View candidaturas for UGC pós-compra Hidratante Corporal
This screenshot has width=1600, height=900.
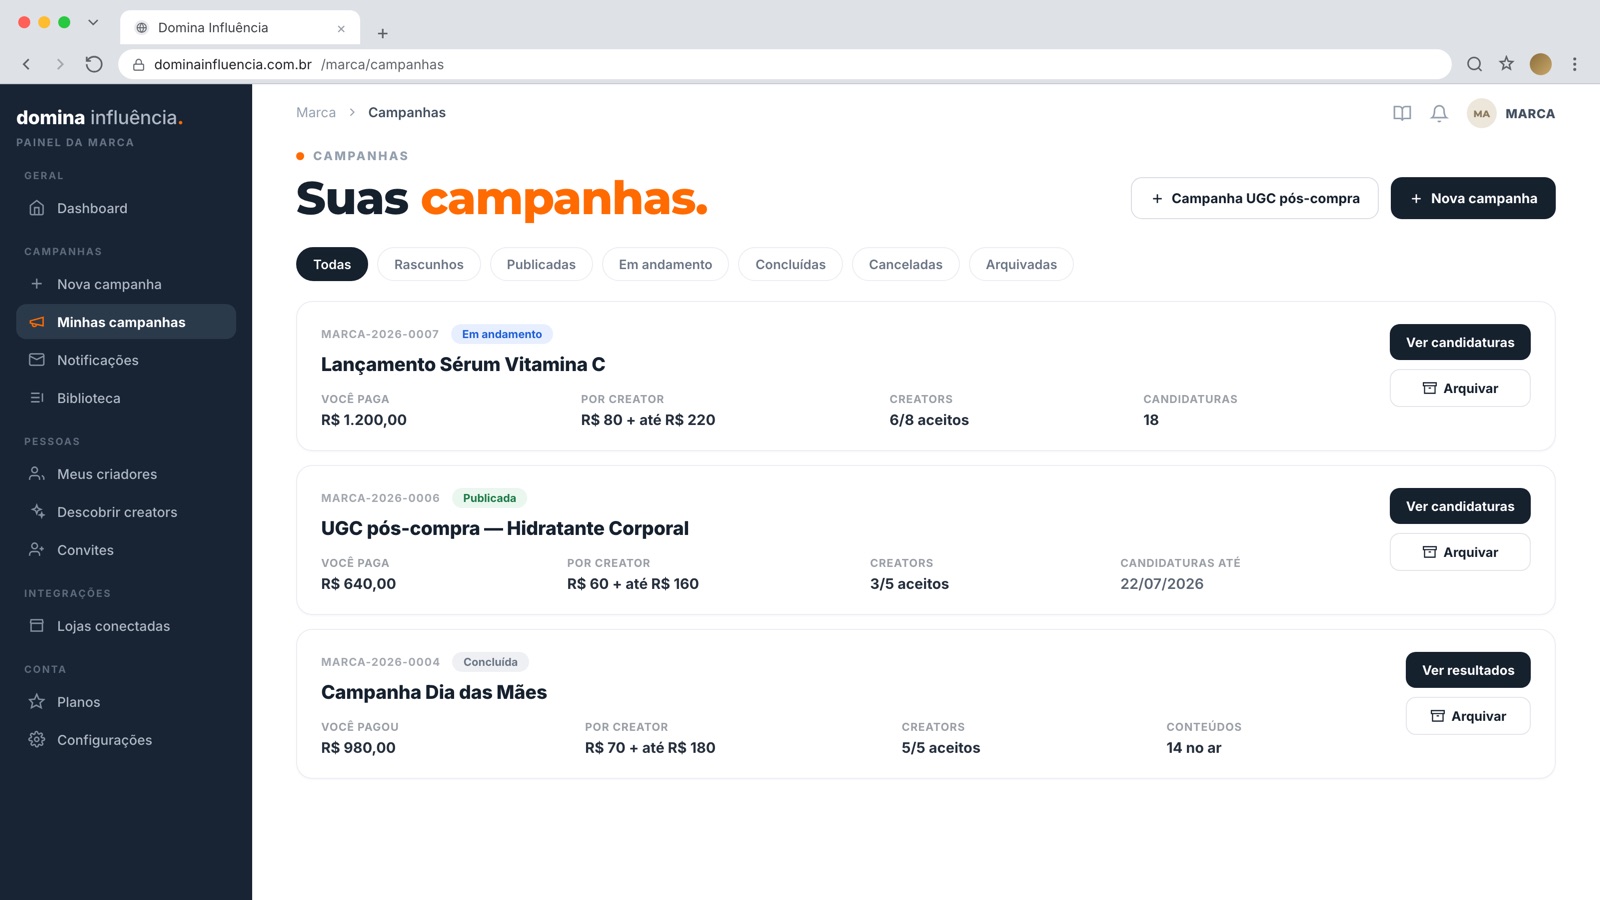(1460, 506)
